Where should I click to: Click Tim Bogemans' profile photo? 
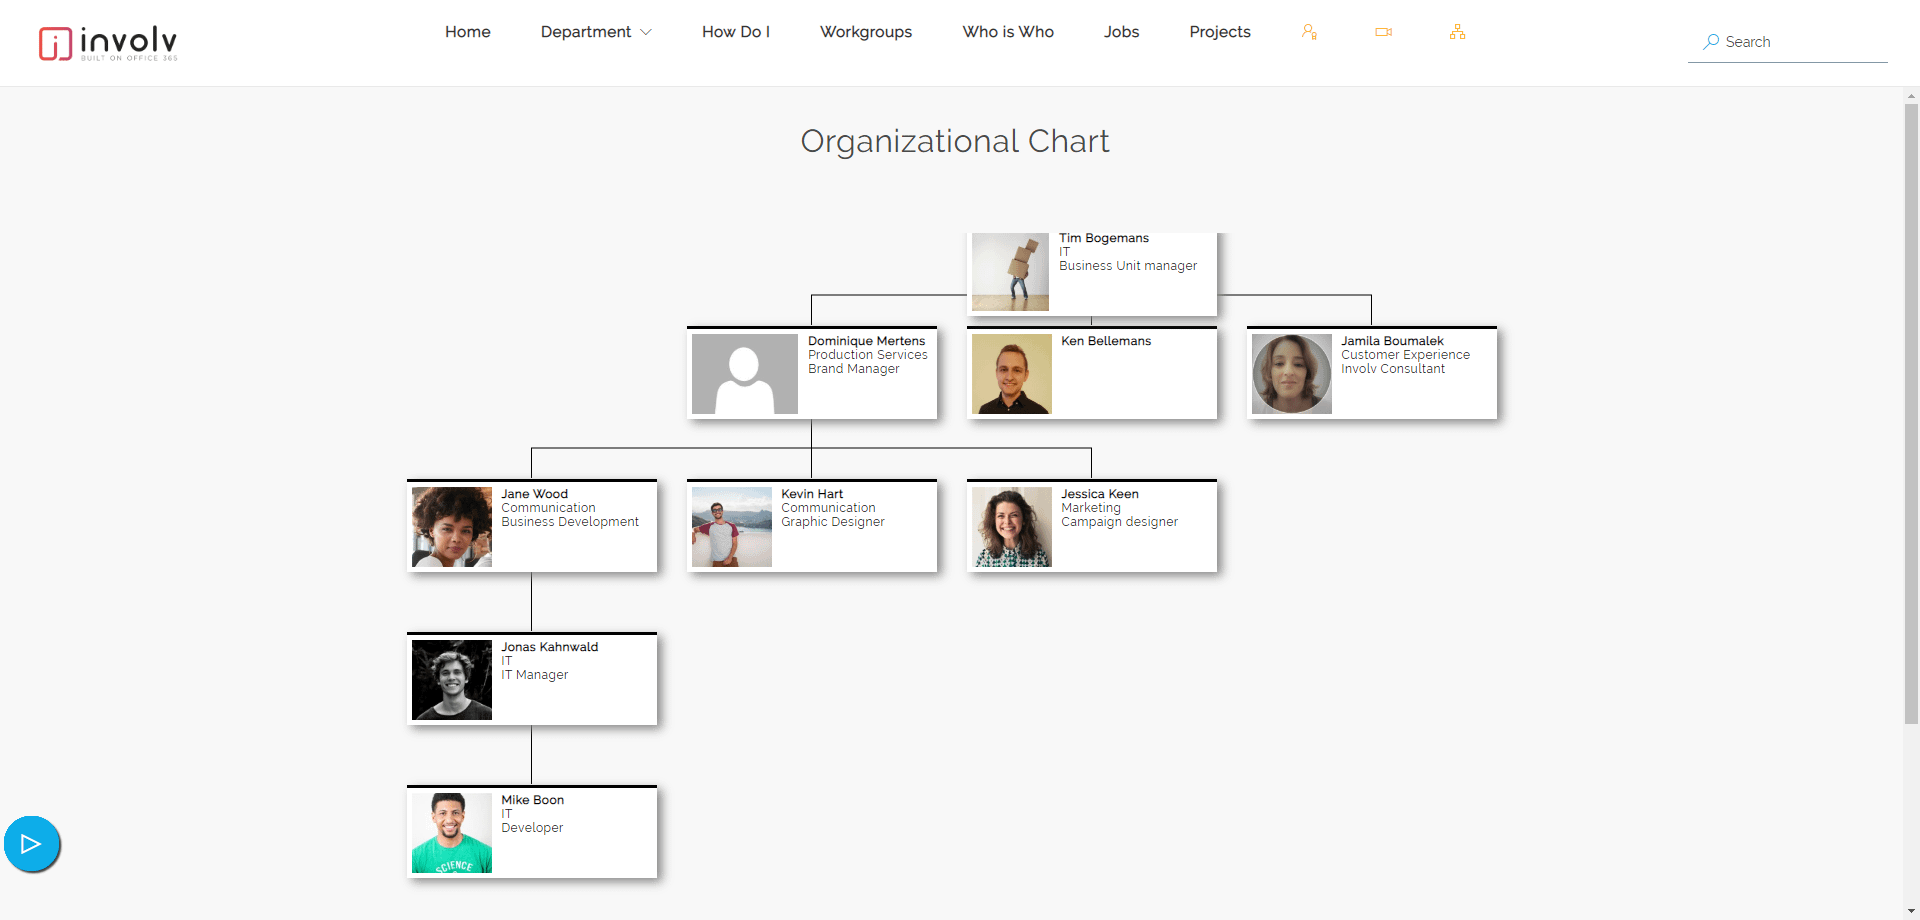1009,271
